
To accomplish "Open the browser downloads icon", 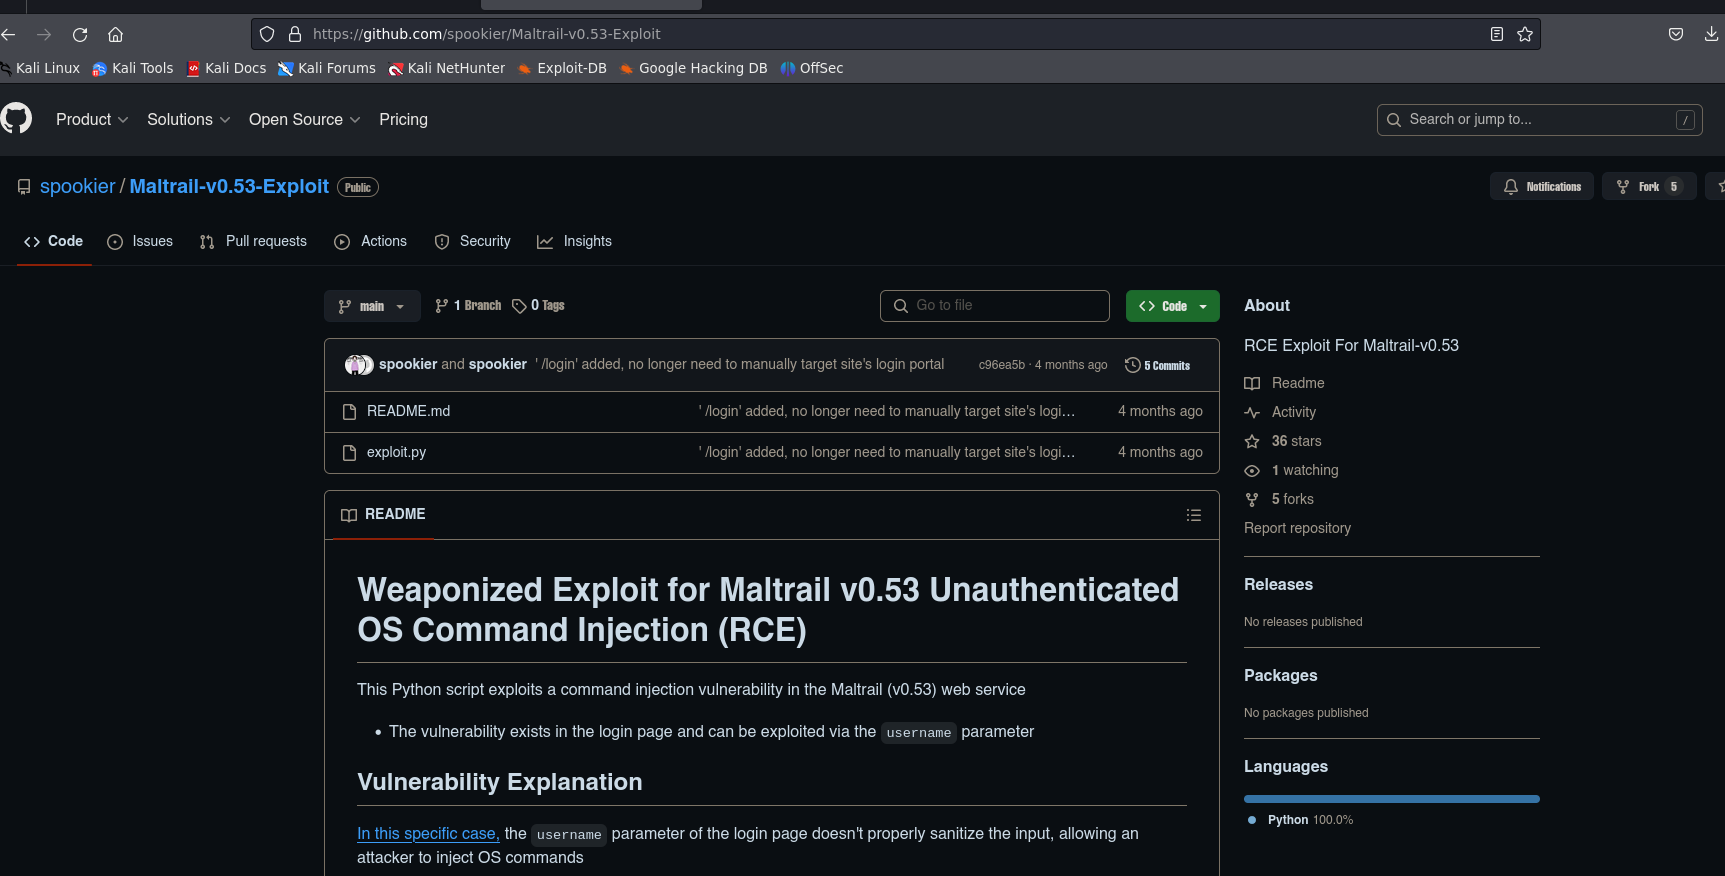I will [x=1711, y=34].
